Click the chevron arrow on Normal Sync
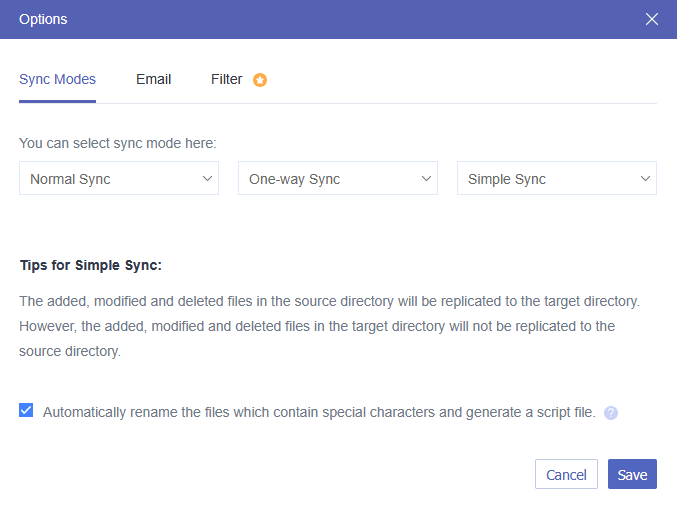 (208, 179)
